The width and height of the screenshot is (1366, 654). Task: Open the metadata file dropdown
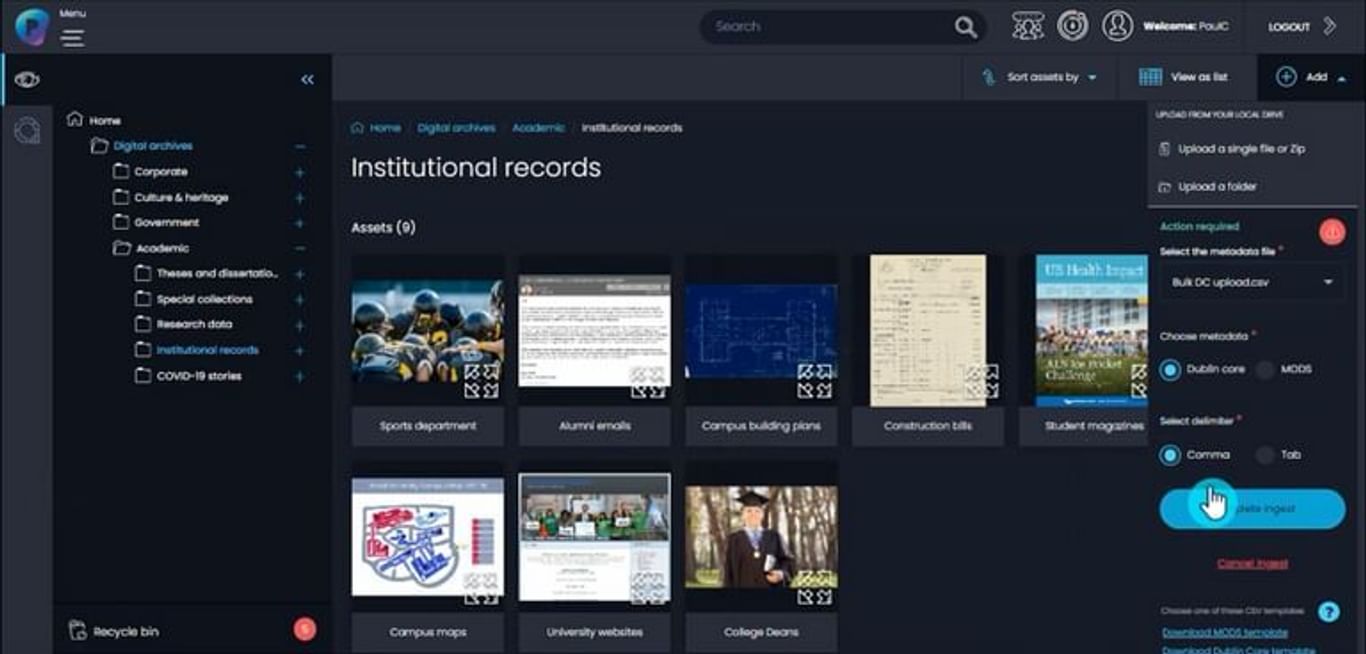click(x=1252, y=282)
